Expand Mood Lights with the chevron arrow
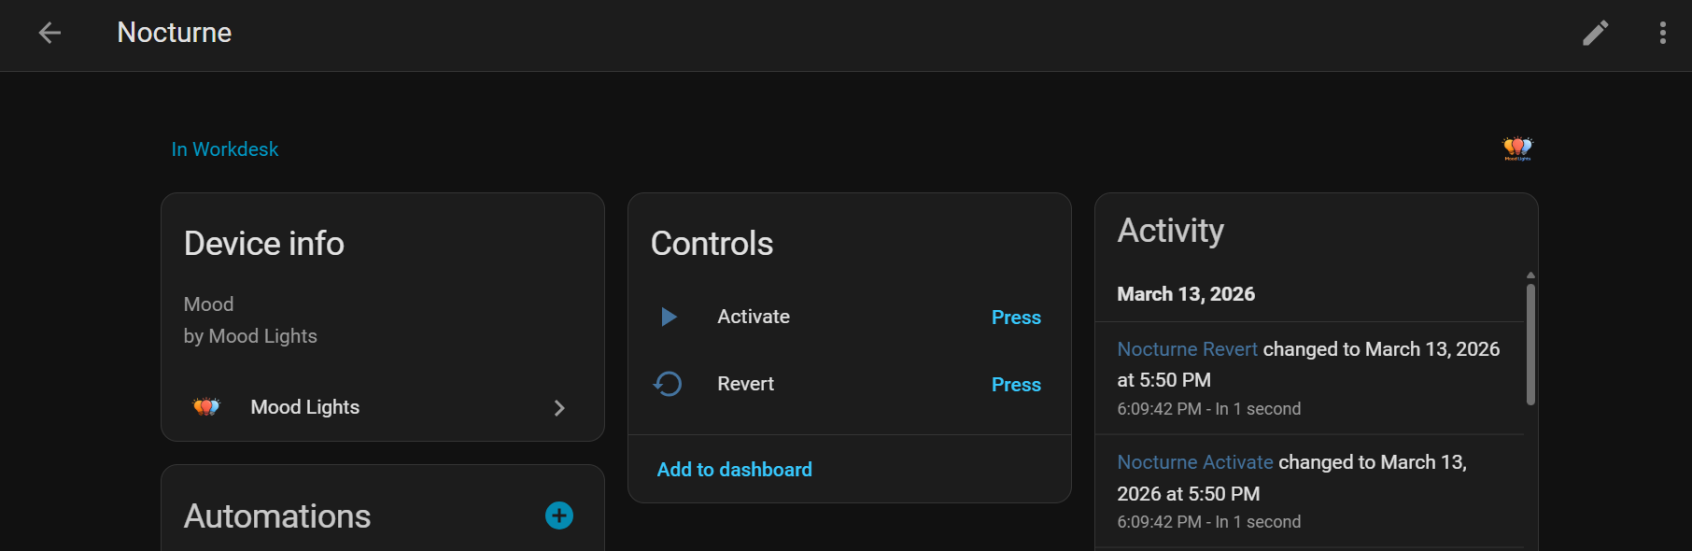This screenshot has width=1692, height=551. (x=559, y=408)
